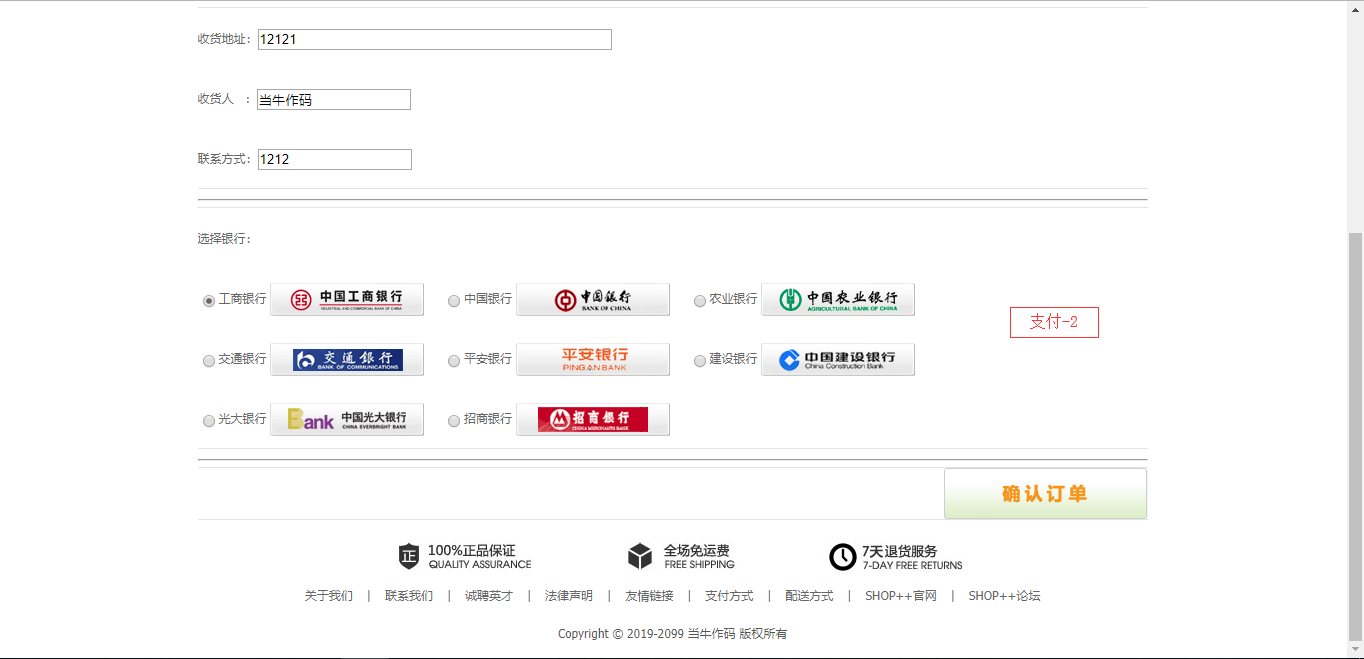The image size is (1364, 659).
Task: Click the page vertical scrollbar thumb
Action: [1356, 435]
